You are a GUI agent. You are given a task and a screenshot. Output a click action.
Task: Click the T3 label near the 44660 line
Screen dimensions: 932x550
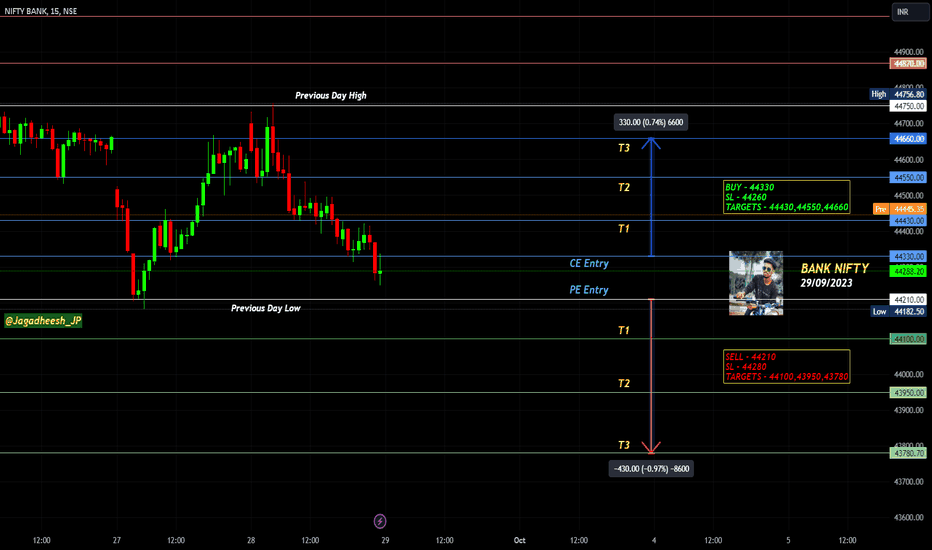click(x=624, y=148)
